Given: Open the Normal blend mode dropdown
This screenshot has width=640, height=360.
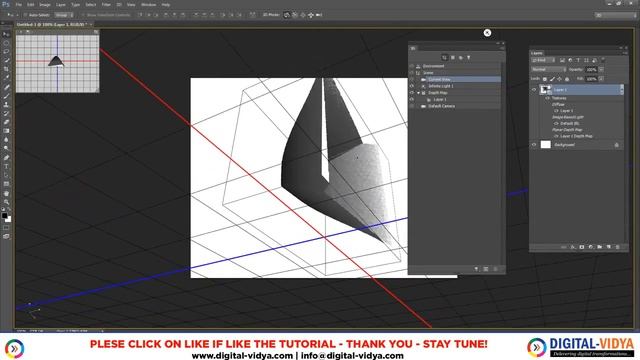Looking at the screenshot, I should tap(548, 69).
